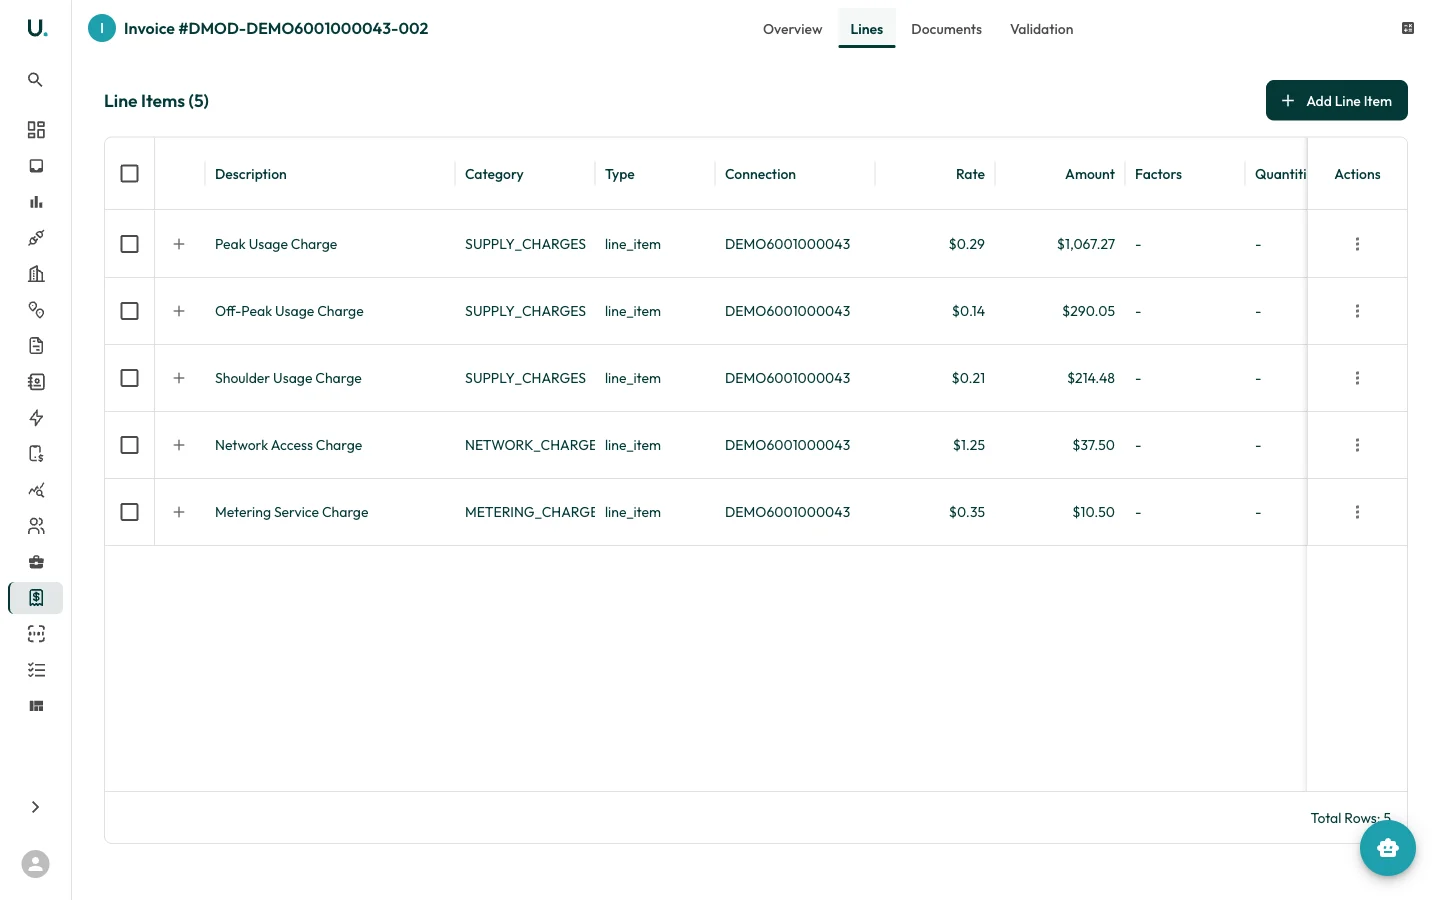Click the Add Line Item button
The height and width of the screenshot is (900, 1440).
[1337, 100]
